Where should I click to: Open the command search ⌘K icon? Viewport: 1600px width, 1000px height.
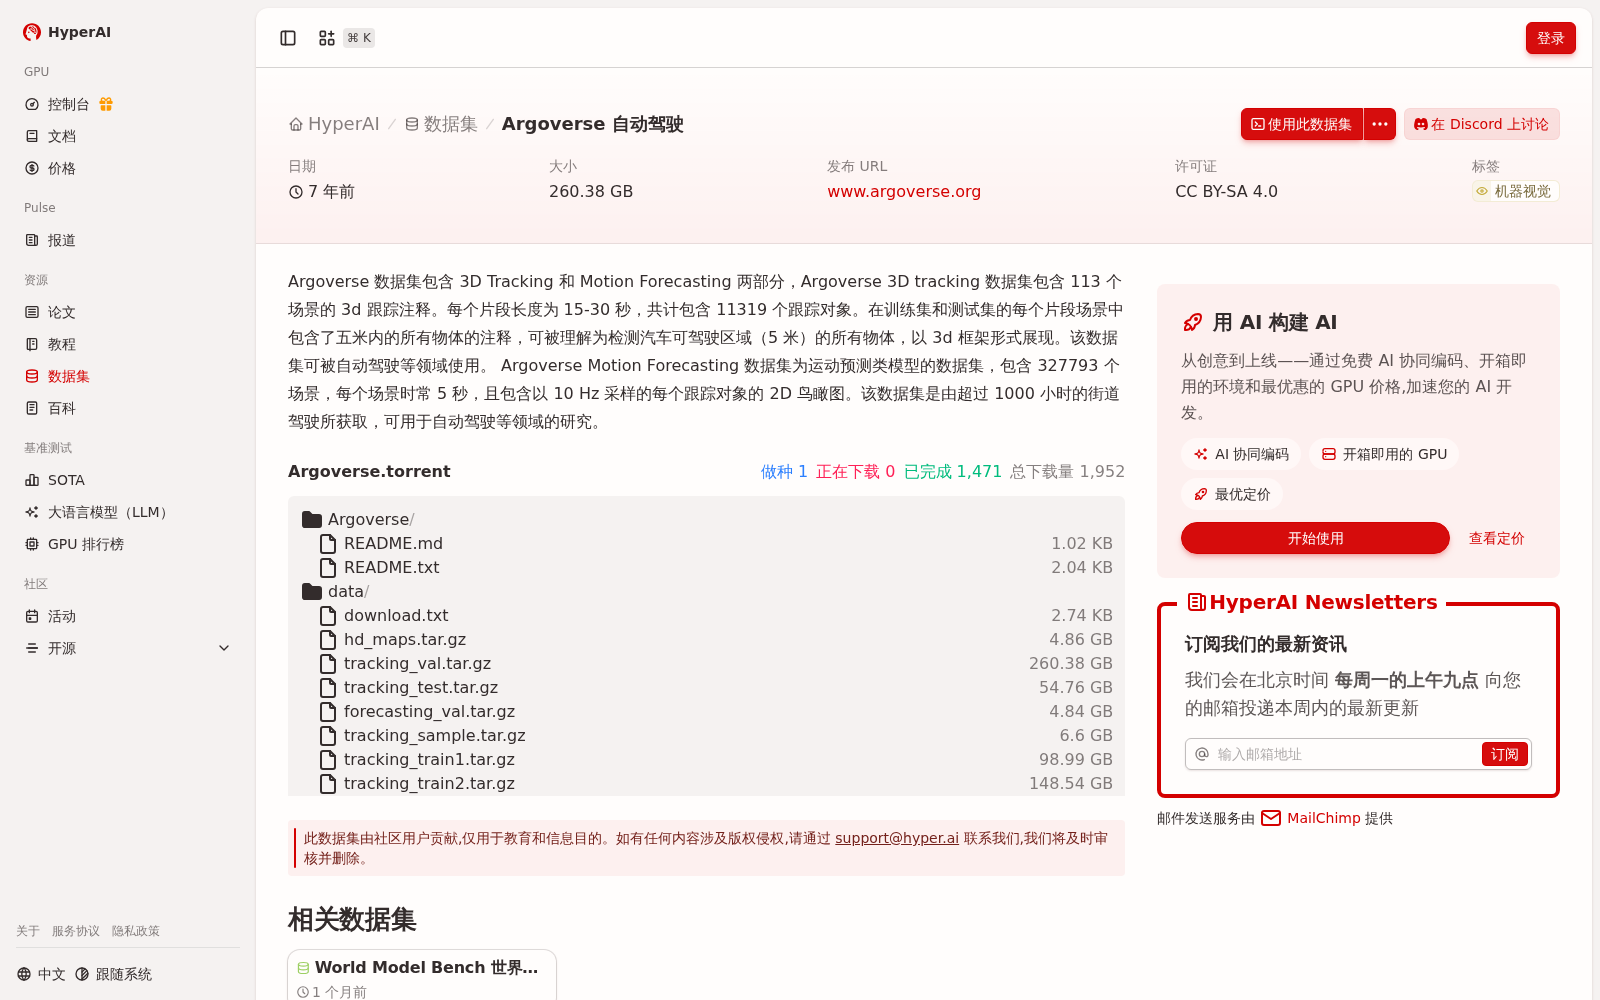coord(327,38)
